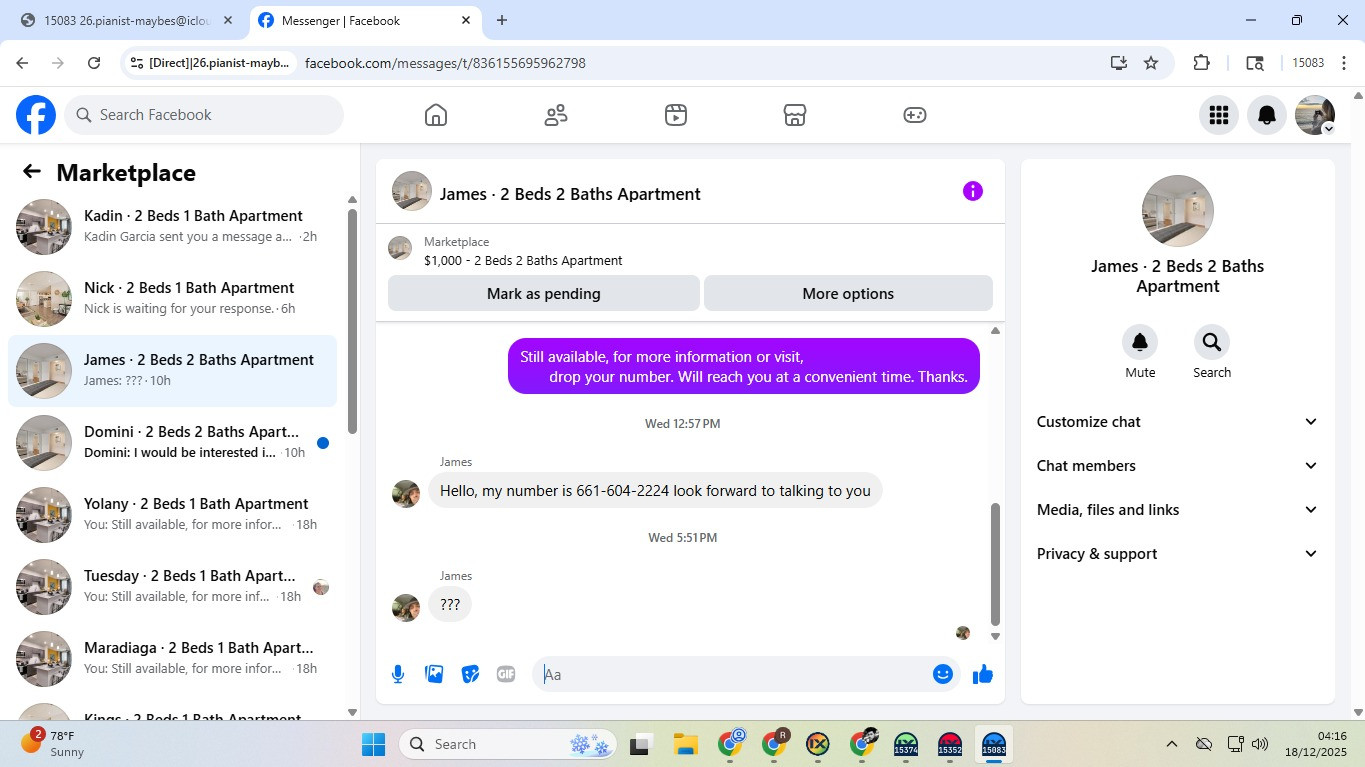The image size is (1365, 767).
Task: Click the large listing photo in info panel
Action: pyautogui.click(x=1178, y=211)
